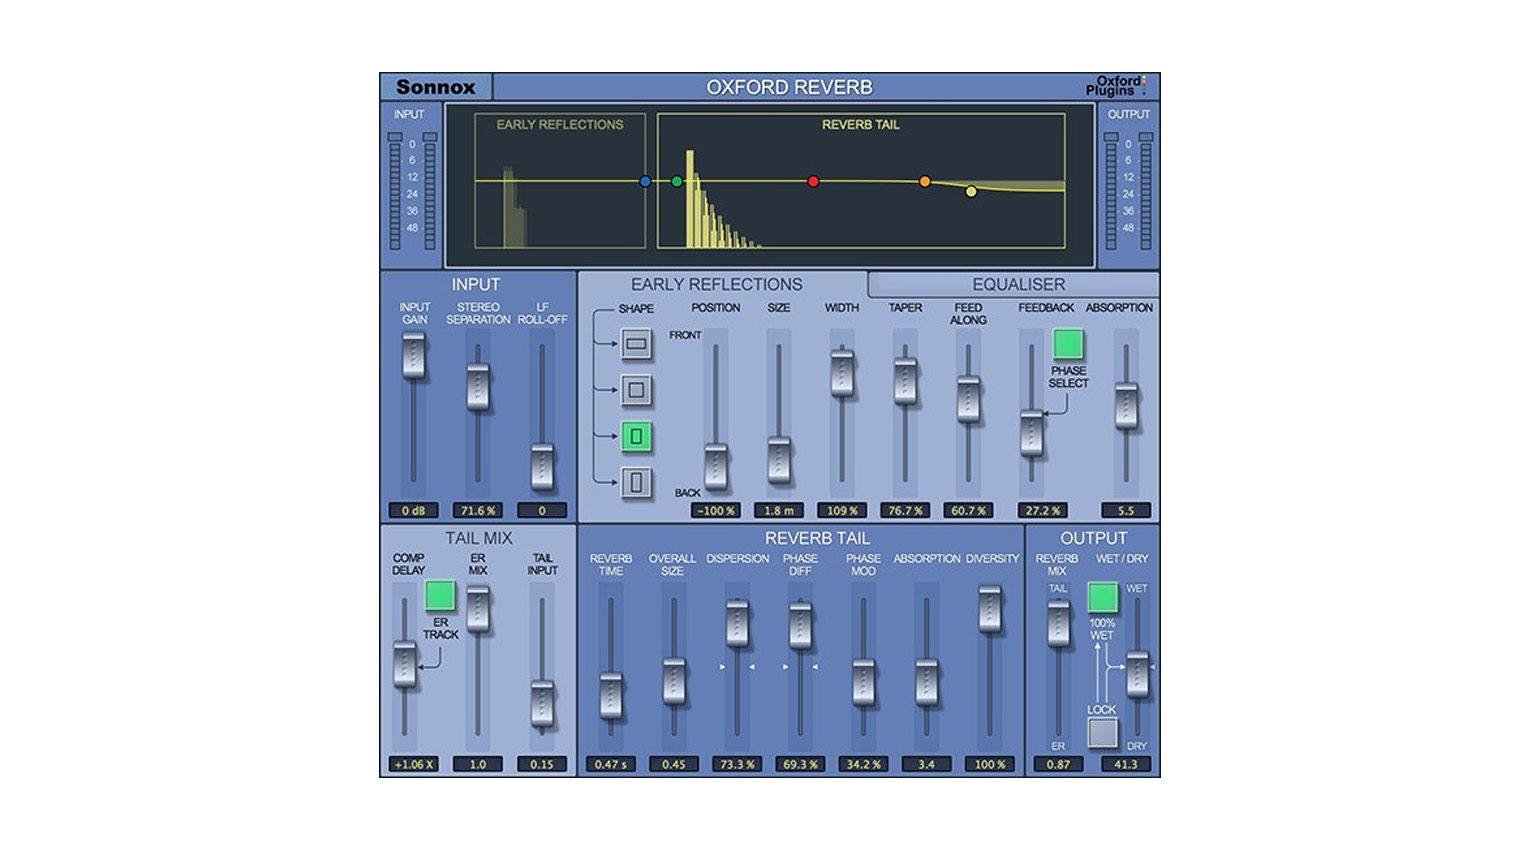
Task: Toggle the Phase Select green button
Action: [1068, 345]
